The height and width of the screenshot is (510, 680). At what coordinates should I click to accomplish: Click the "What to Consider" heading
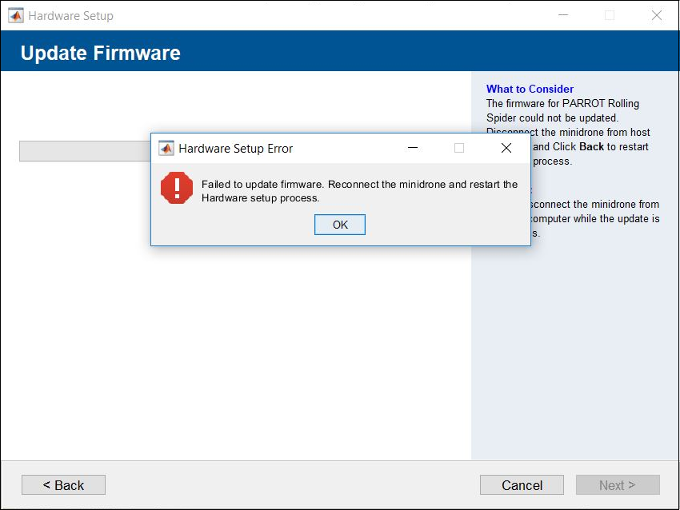[530, 89]
